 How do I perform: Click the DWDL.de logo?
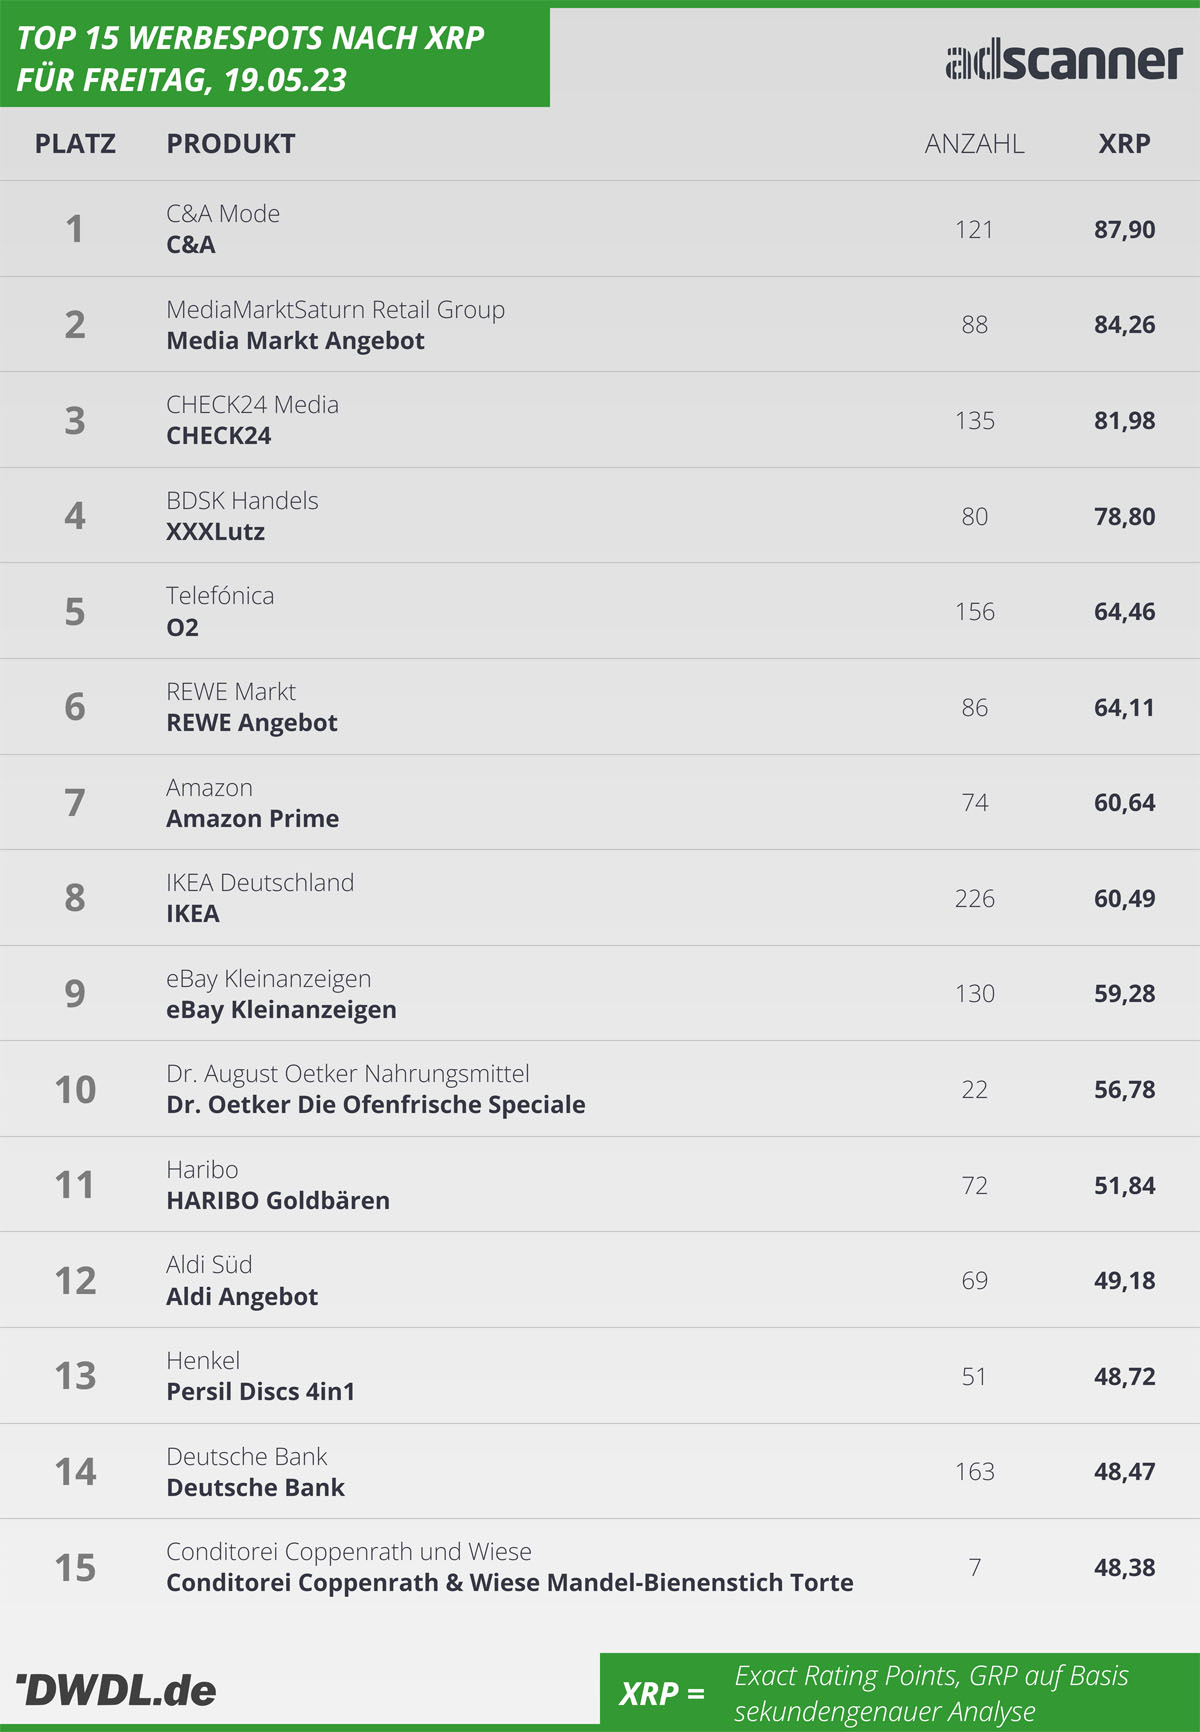point(116,1690)
